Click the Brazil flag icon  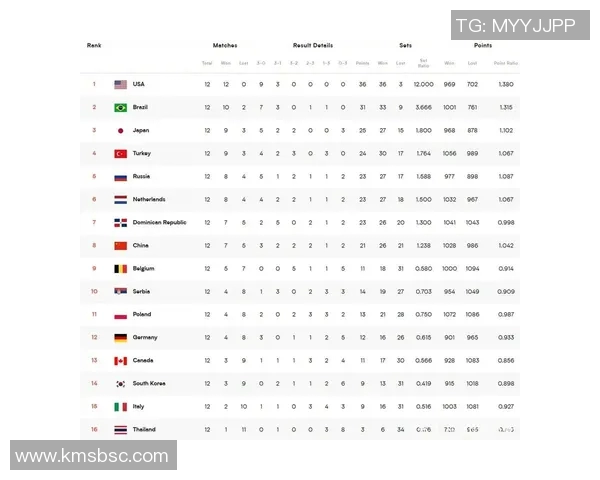tap(121, 107)
